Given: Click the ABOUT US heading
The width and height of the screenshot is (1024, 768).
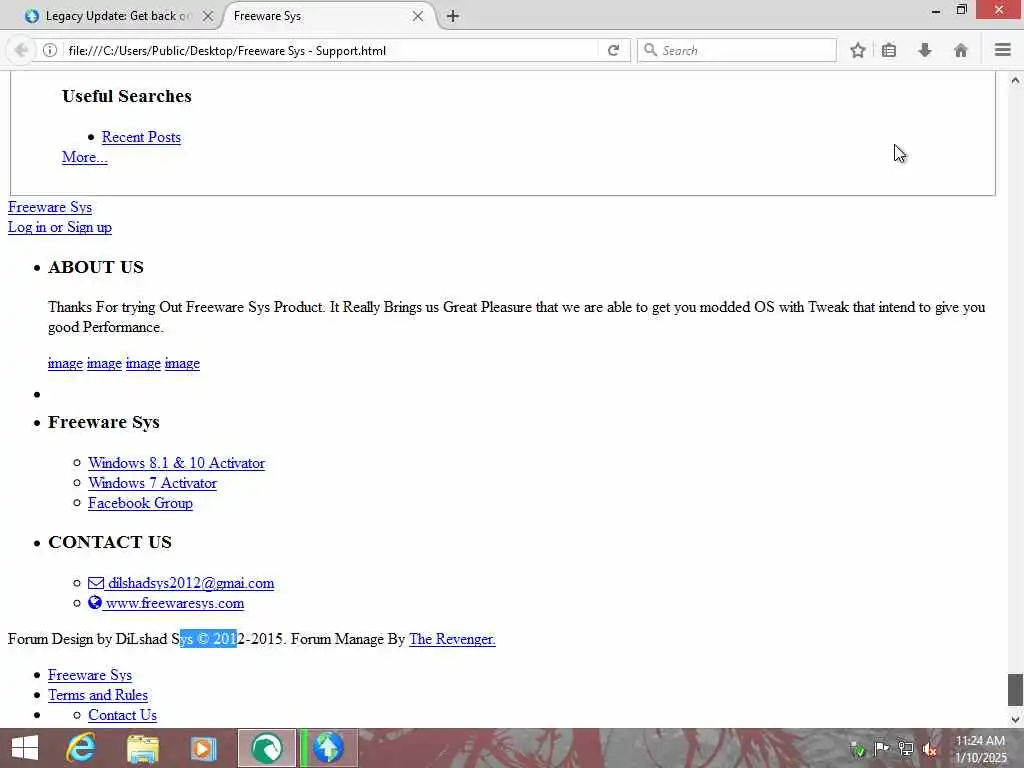Looking at the screenshot, I should tap(96, 267).
